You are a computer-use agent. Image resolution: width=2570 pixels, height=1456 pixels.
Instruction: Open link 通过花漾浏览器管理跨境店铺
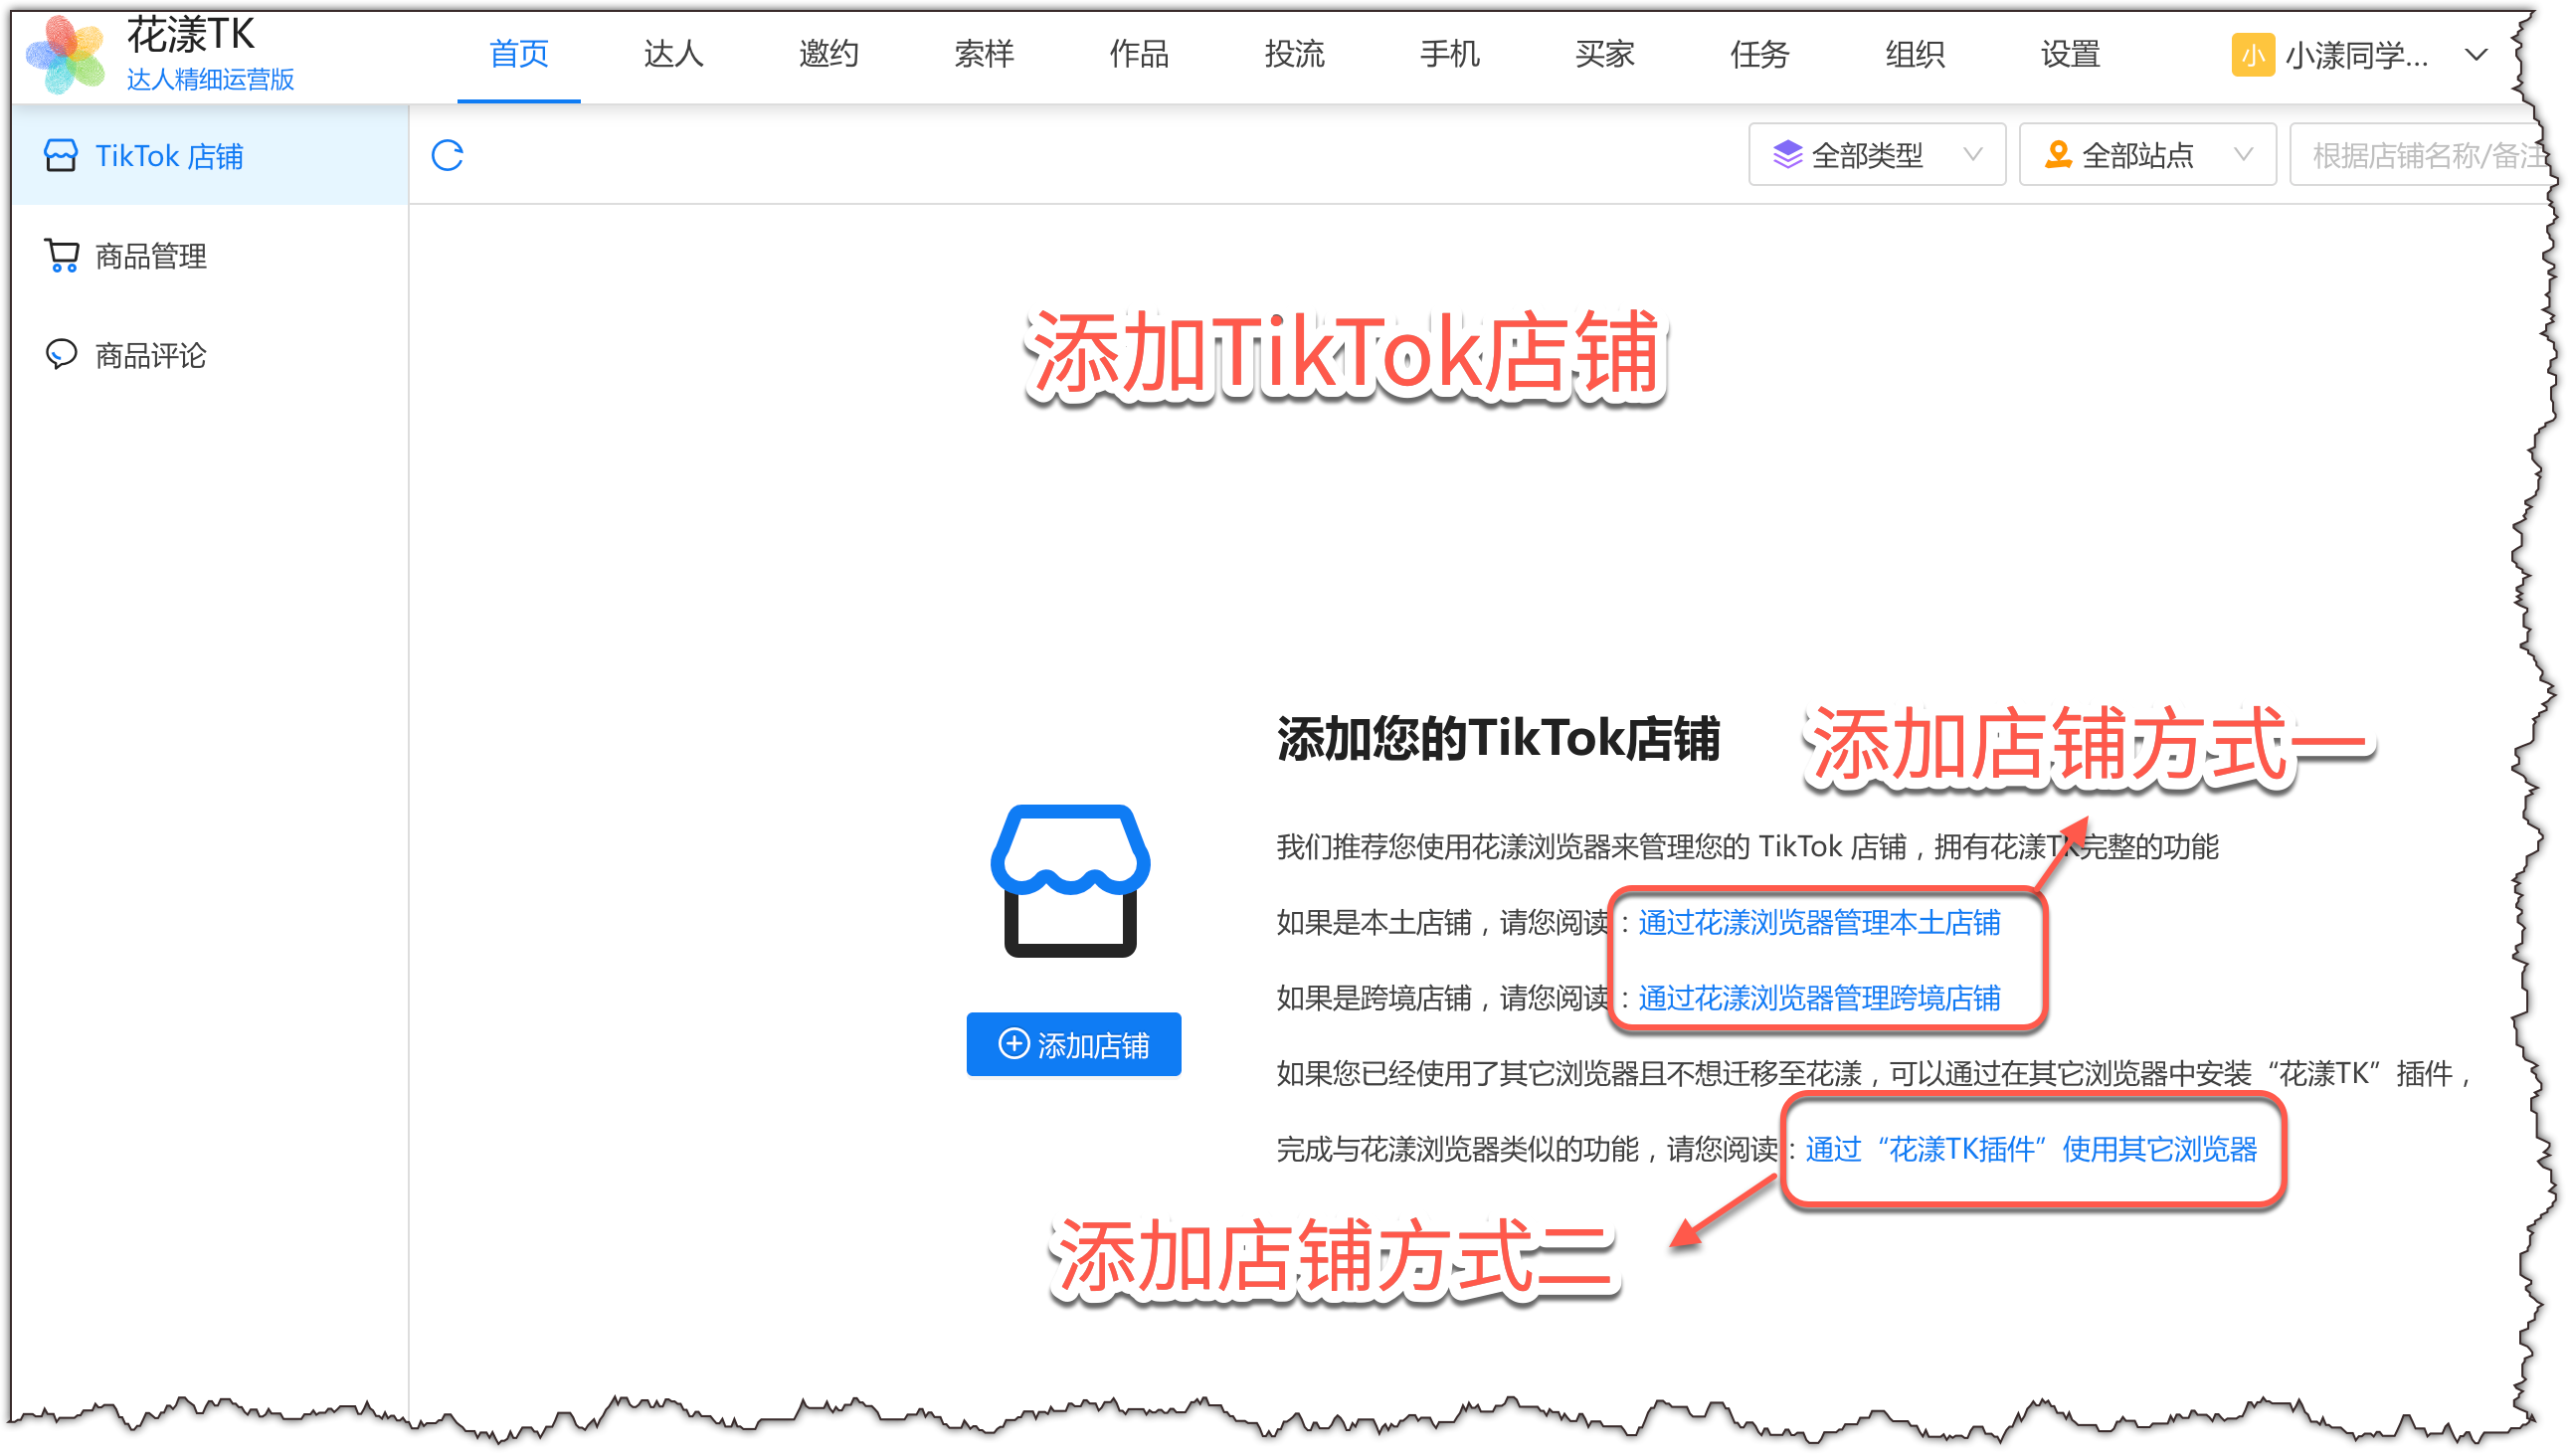[1819, 997]
